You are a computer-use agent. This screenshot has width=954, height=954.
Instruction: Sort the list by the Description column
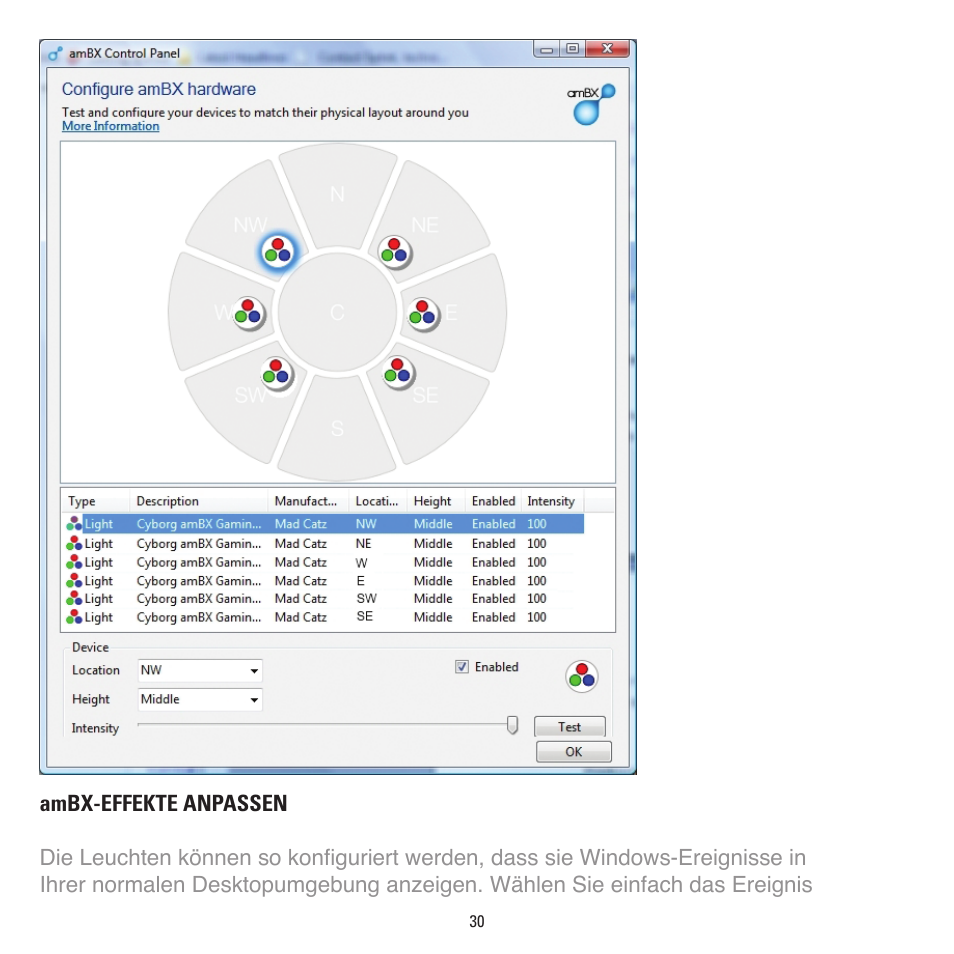pyautogui.click(x=198, y=501)
